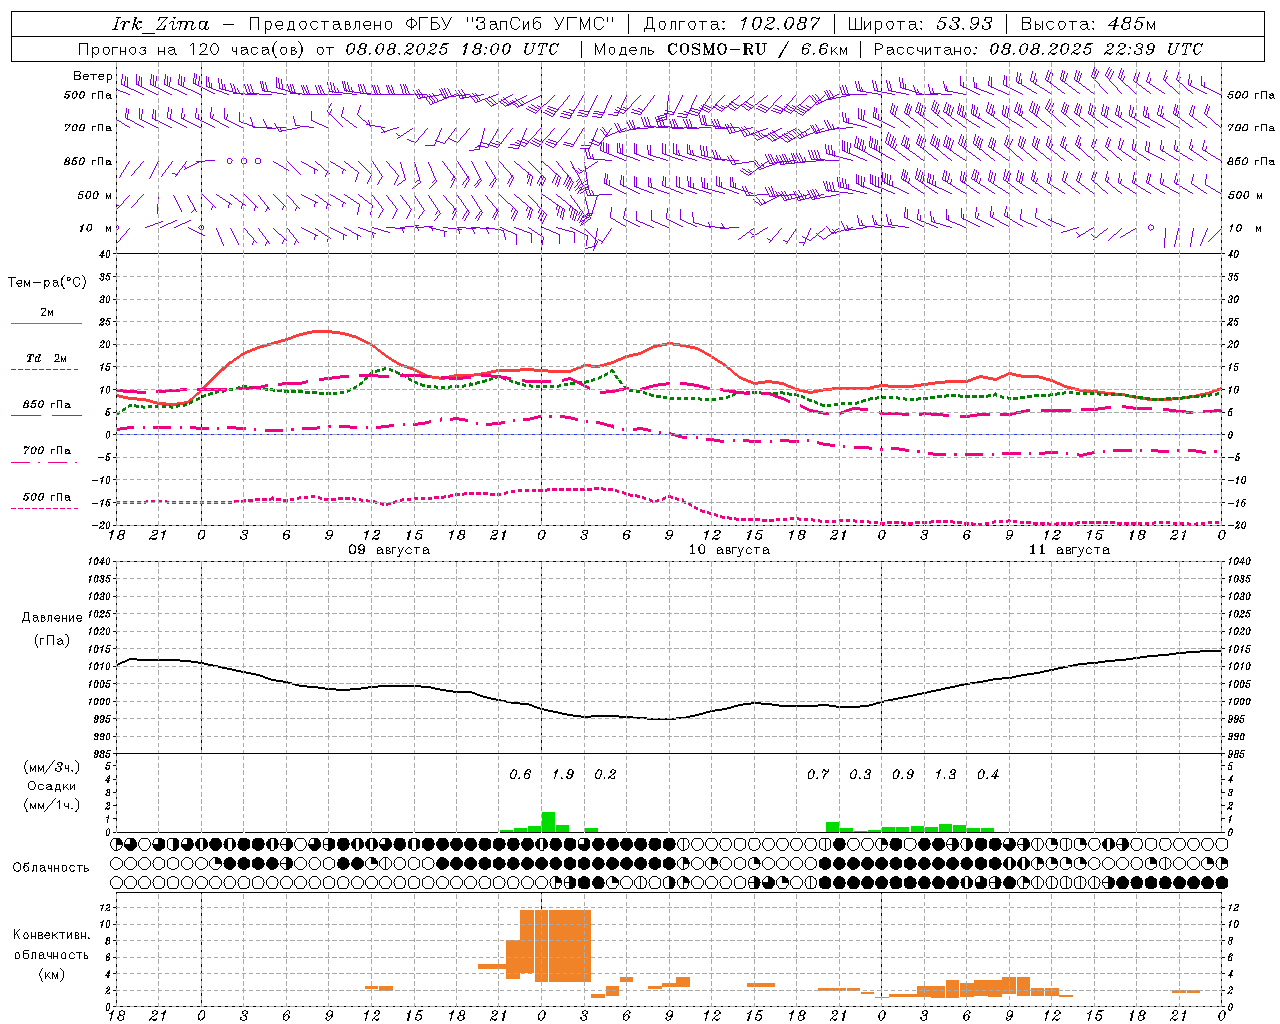
Task: Select the 'Прогноз на 120 часа(ов)' forecast text
Action: click(x=193, y=49)
